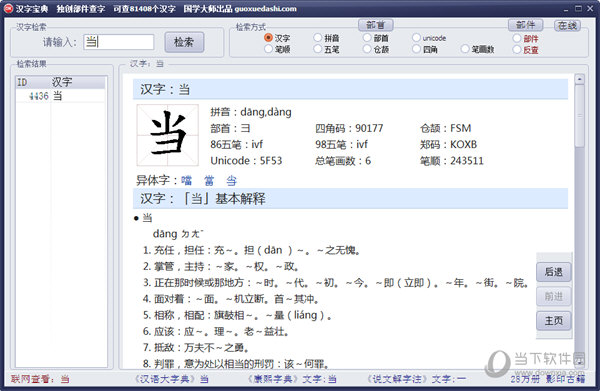Click the 仓颉:FSM value

[445, 128]
